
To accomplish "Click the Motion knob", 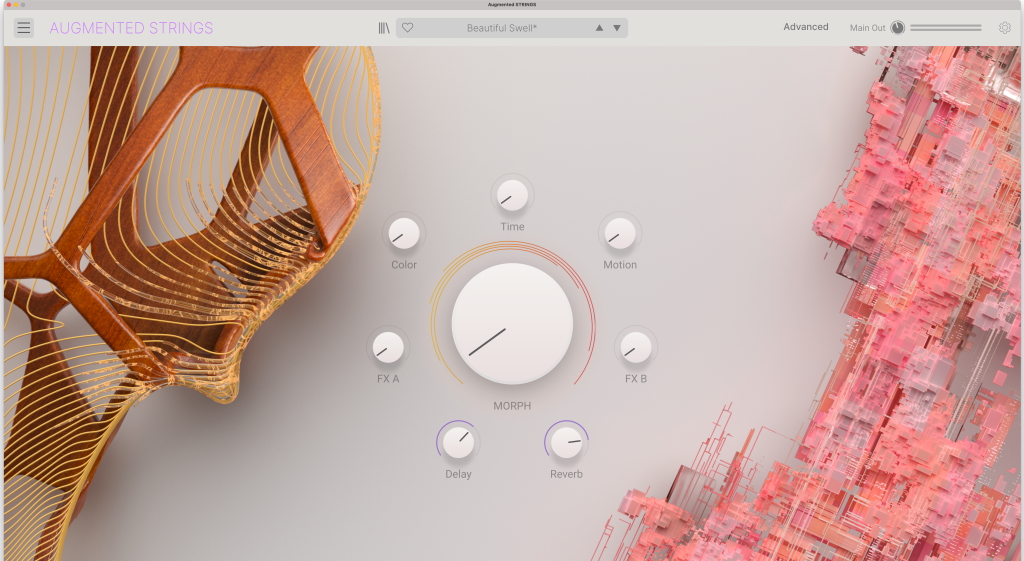I will coord(620,233).
